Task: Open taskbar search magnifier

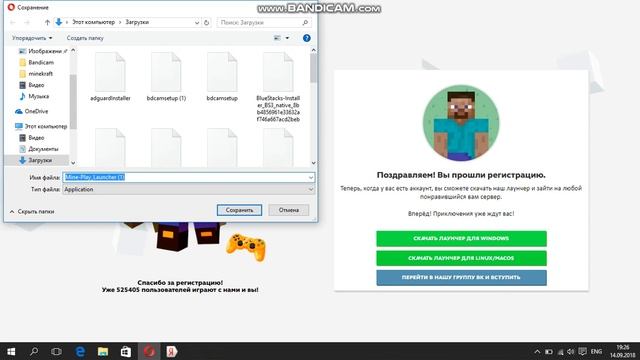Action: tap(34, 351)
